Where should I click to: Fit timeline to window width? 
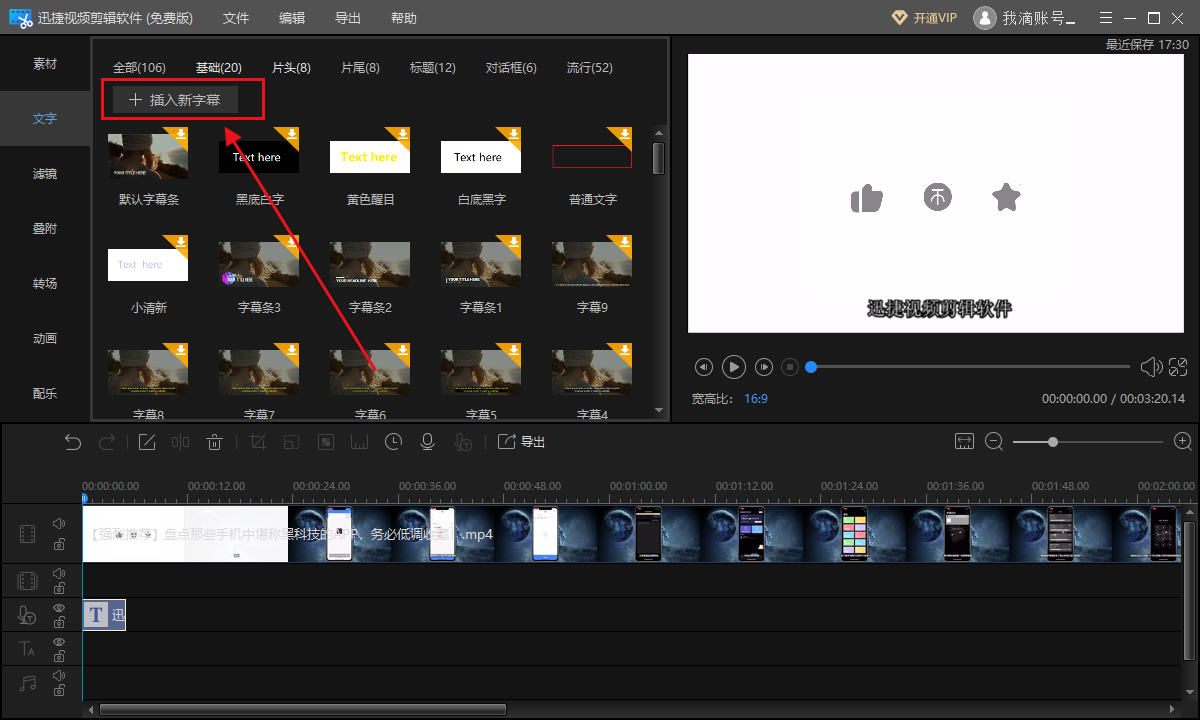coord(964,441)
